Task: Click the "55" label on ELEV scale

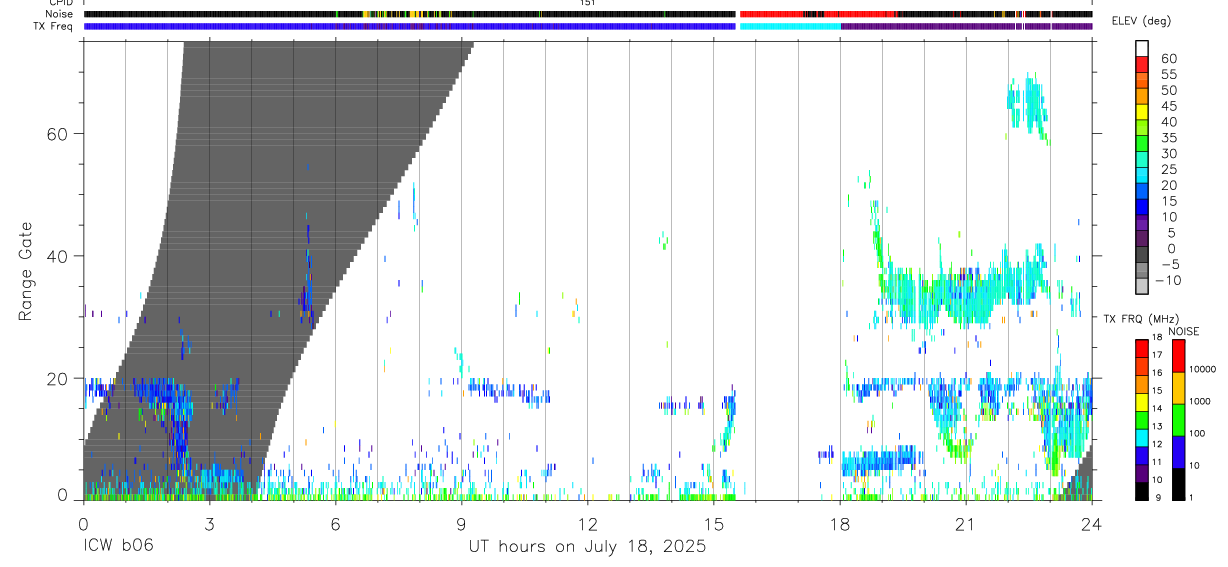Action: point(1168,75)
